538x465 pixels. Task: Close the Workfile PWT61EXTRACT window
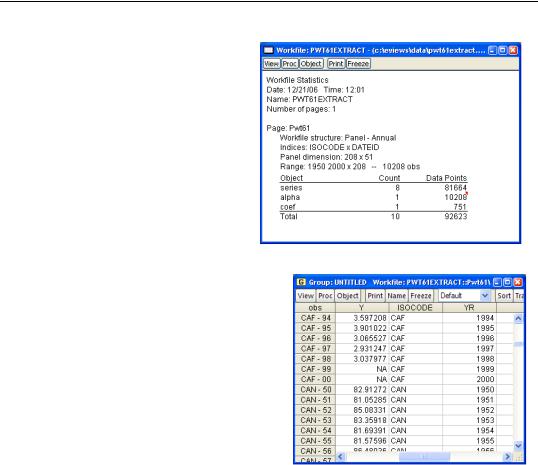(x=513, y=50)
